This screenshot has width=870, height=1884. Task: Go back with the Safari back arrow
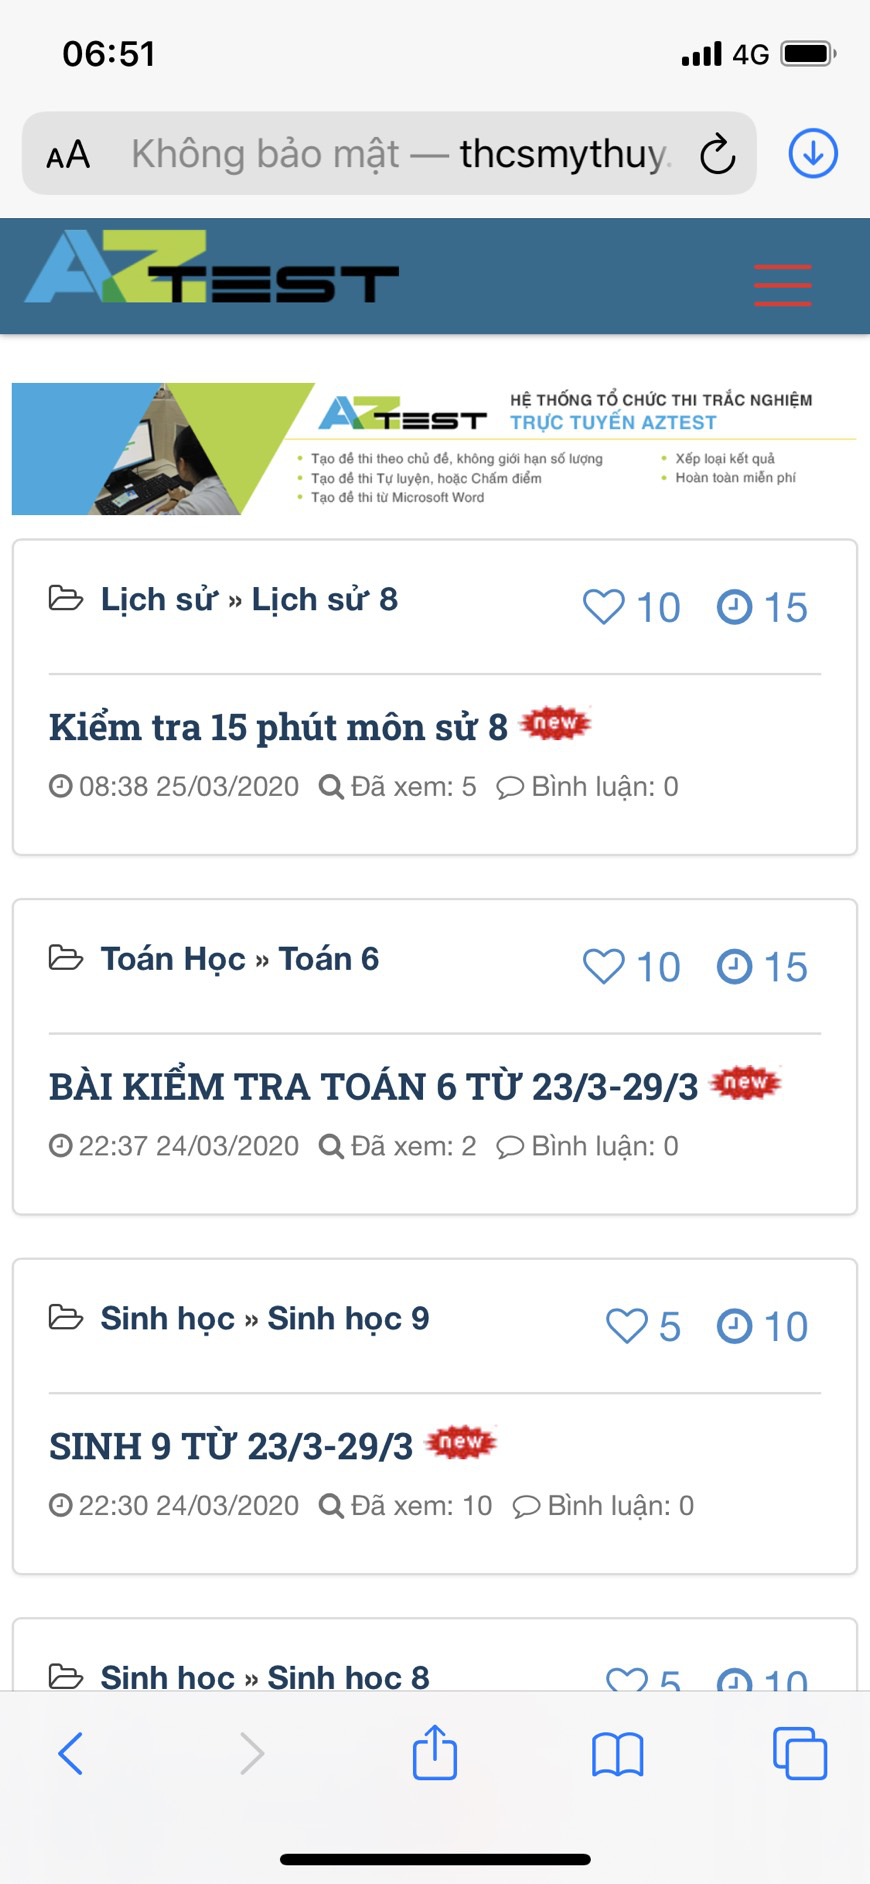pos(70,1753)
